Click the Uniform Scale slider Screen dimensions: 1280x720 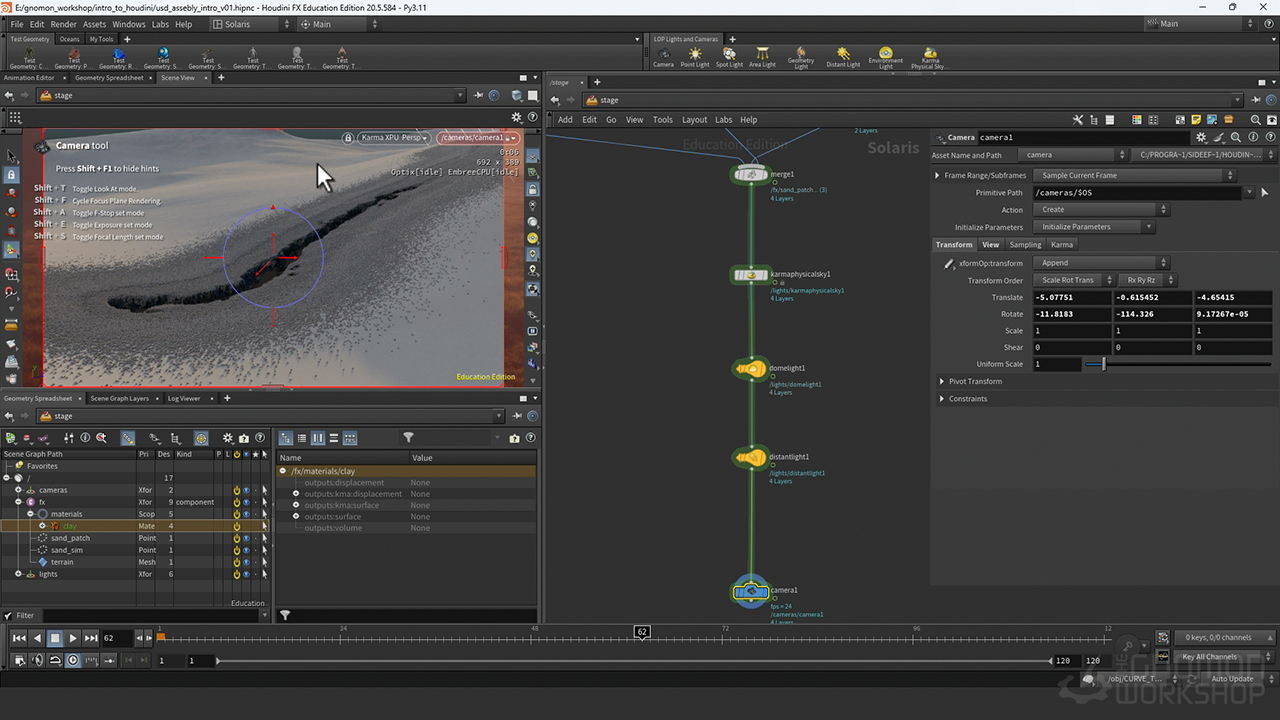pyautogui.click(x=1102, y=364)
